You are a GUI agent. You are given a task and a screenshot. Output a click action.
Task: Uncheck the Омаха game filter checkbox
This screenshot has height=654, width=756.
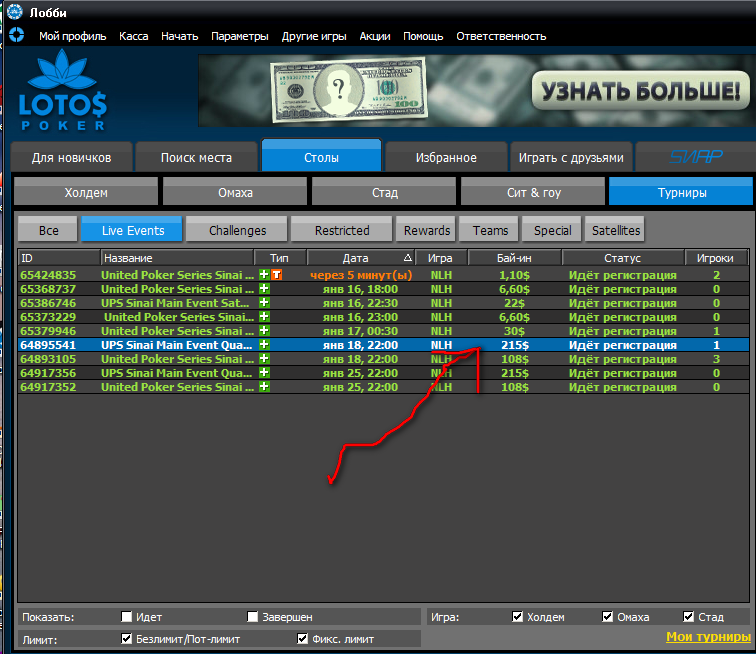(608, 616)
